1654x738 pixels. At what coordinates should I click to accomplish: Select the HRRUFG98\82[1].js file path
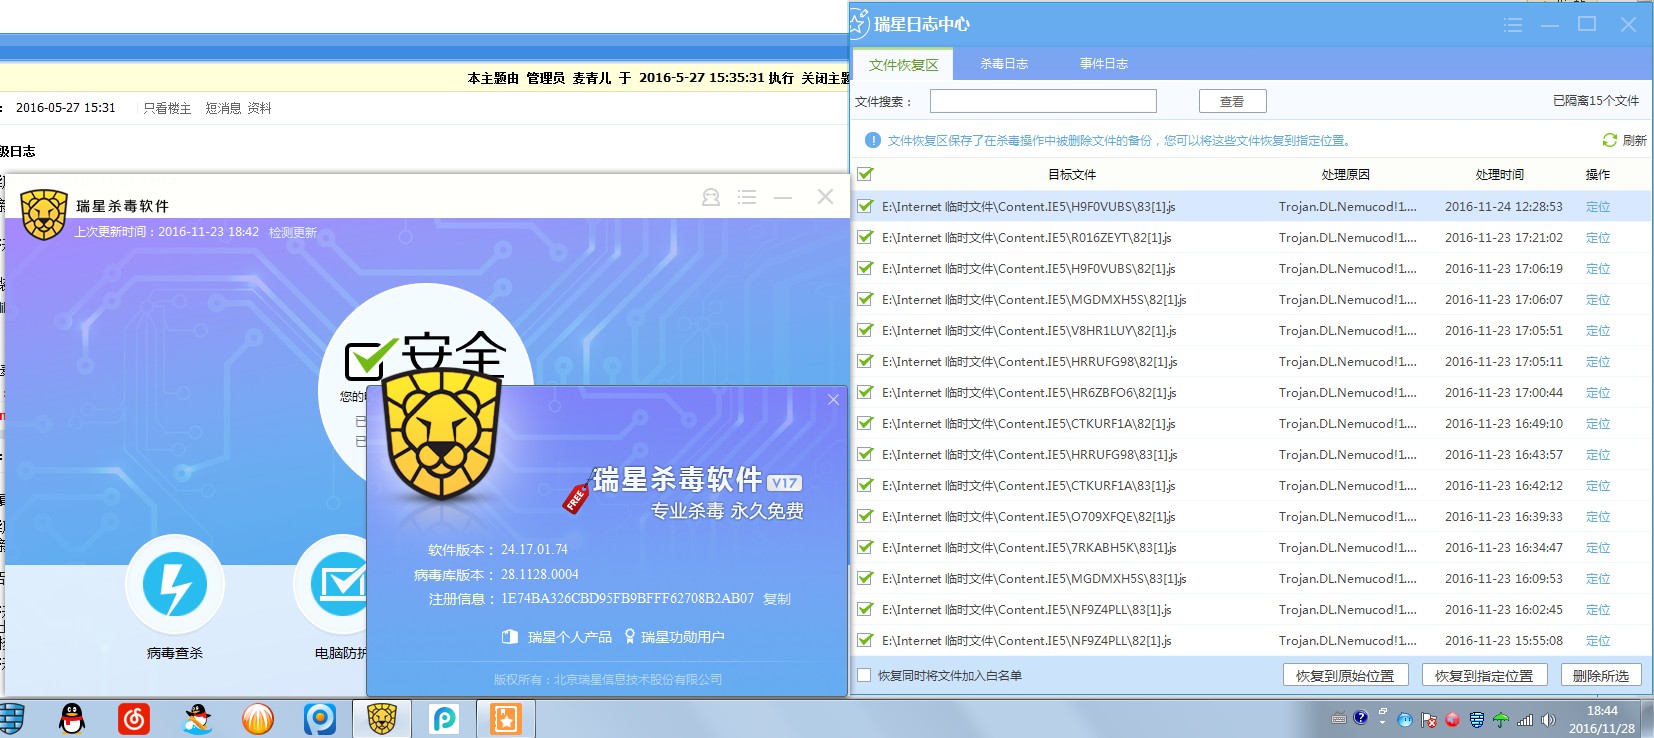(x=1030, y=362)
